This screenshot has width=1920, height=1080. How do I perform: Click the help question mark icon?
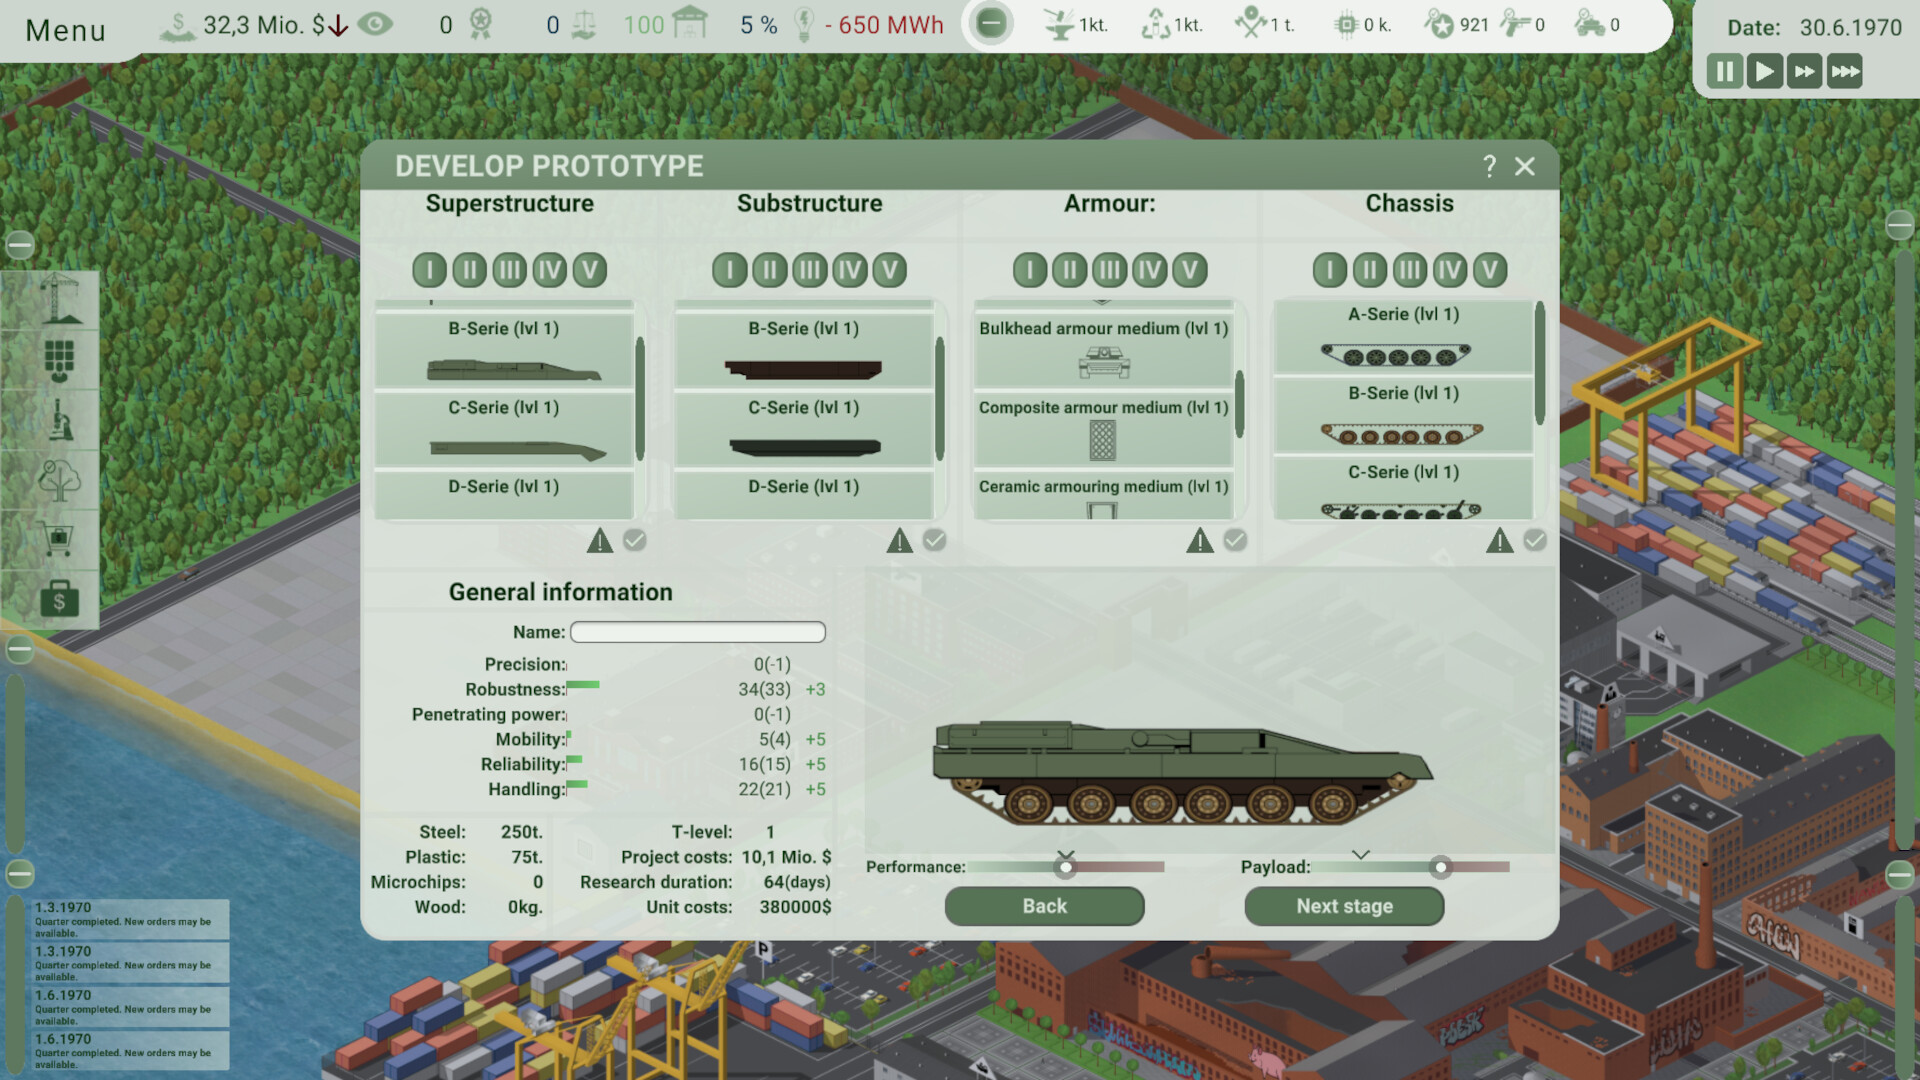pyautogui.click(x=1489, y=166)
